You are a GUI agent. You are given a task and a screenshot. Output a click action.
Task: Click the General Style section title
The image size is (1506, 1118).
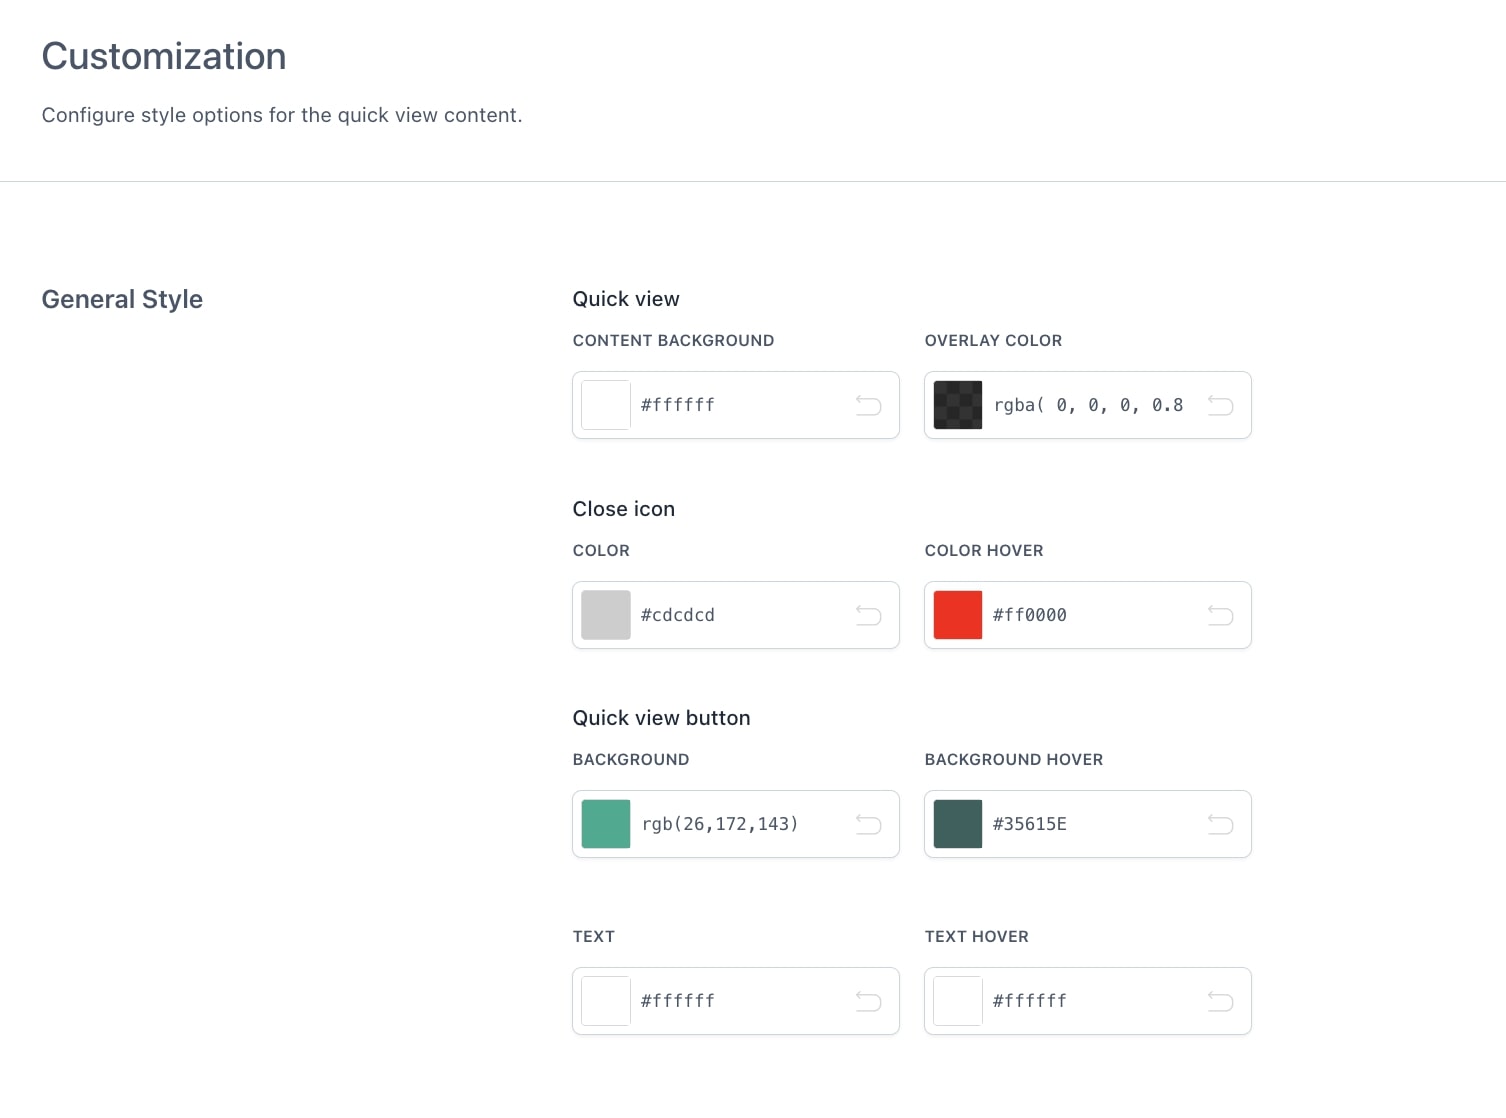[122, 299]
